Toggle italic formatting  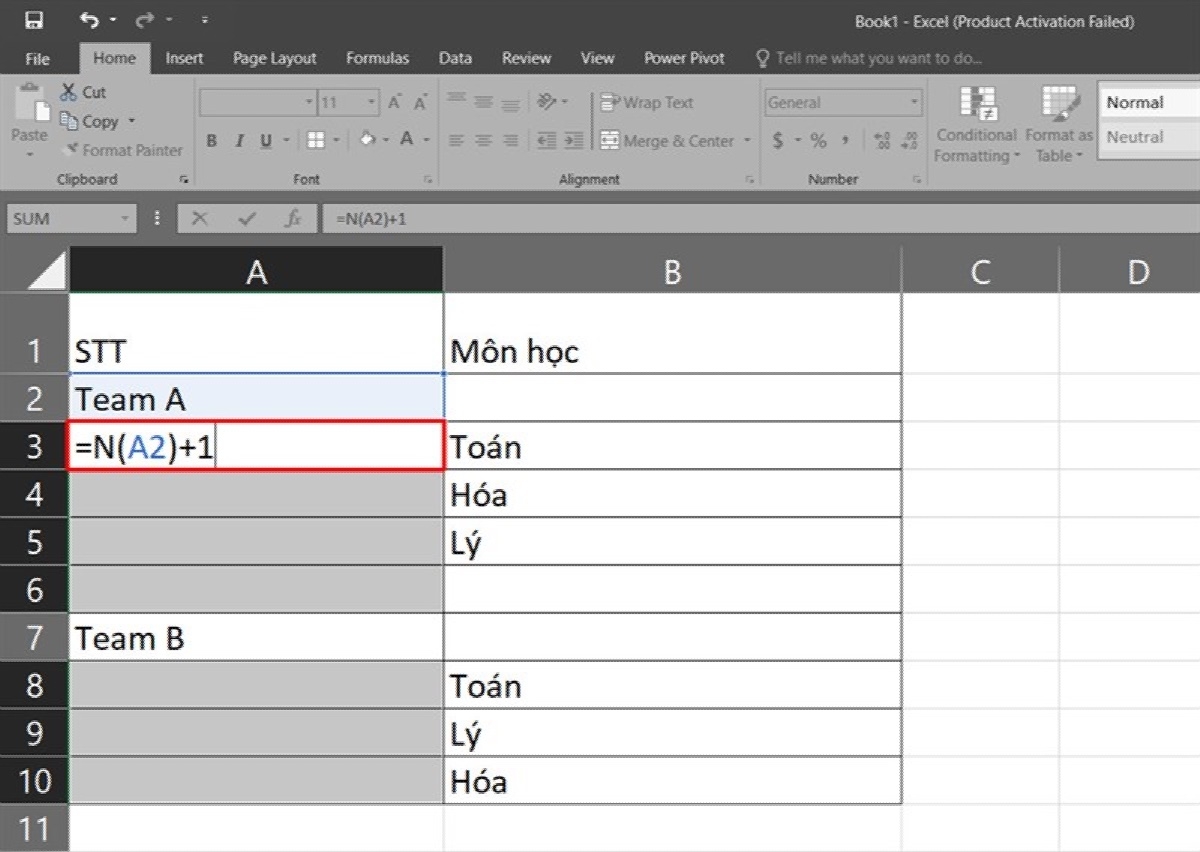pos(237,141)
